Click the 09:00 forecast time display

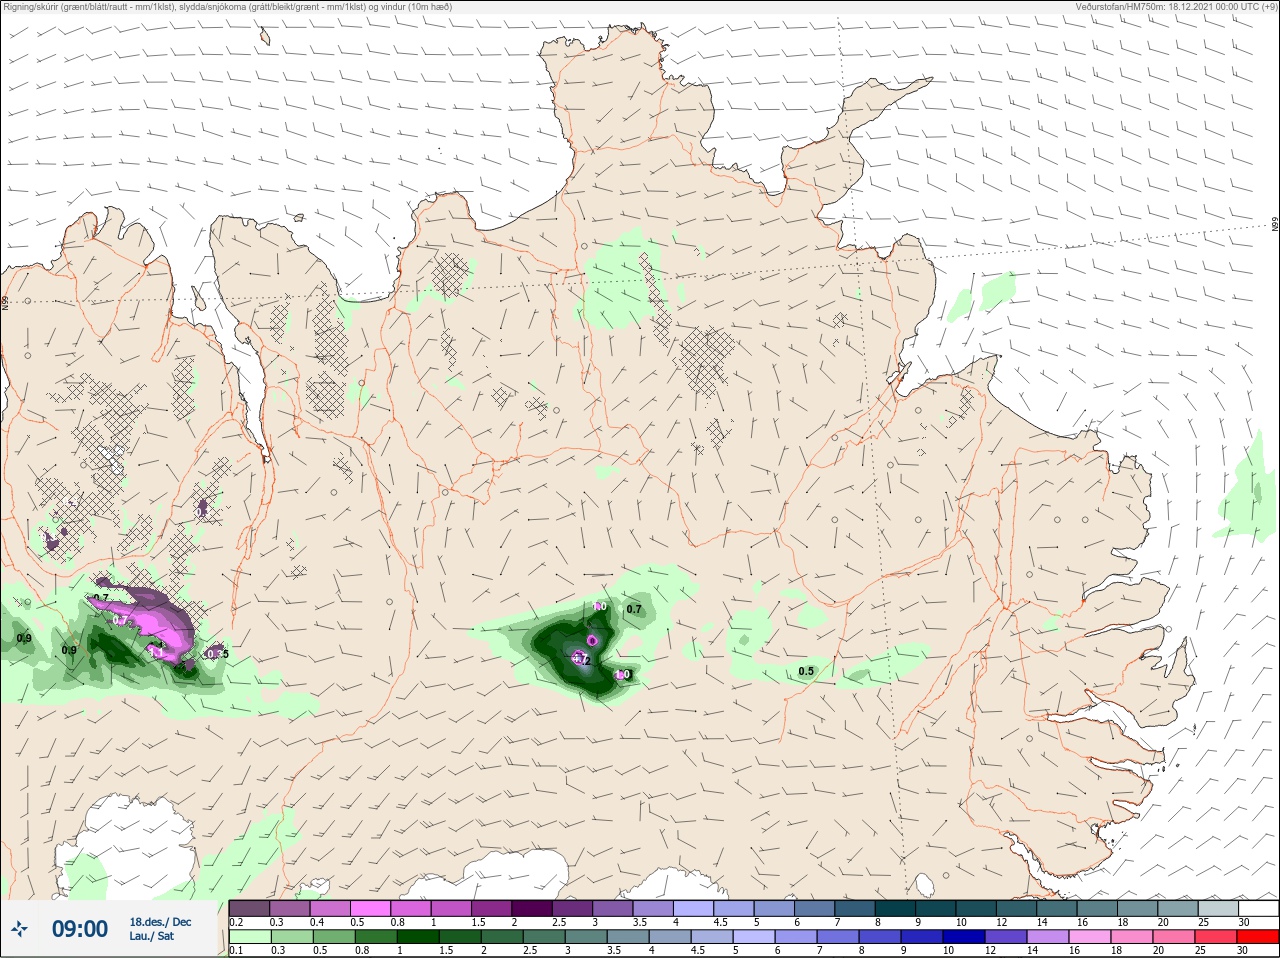[x=80, y=929]
